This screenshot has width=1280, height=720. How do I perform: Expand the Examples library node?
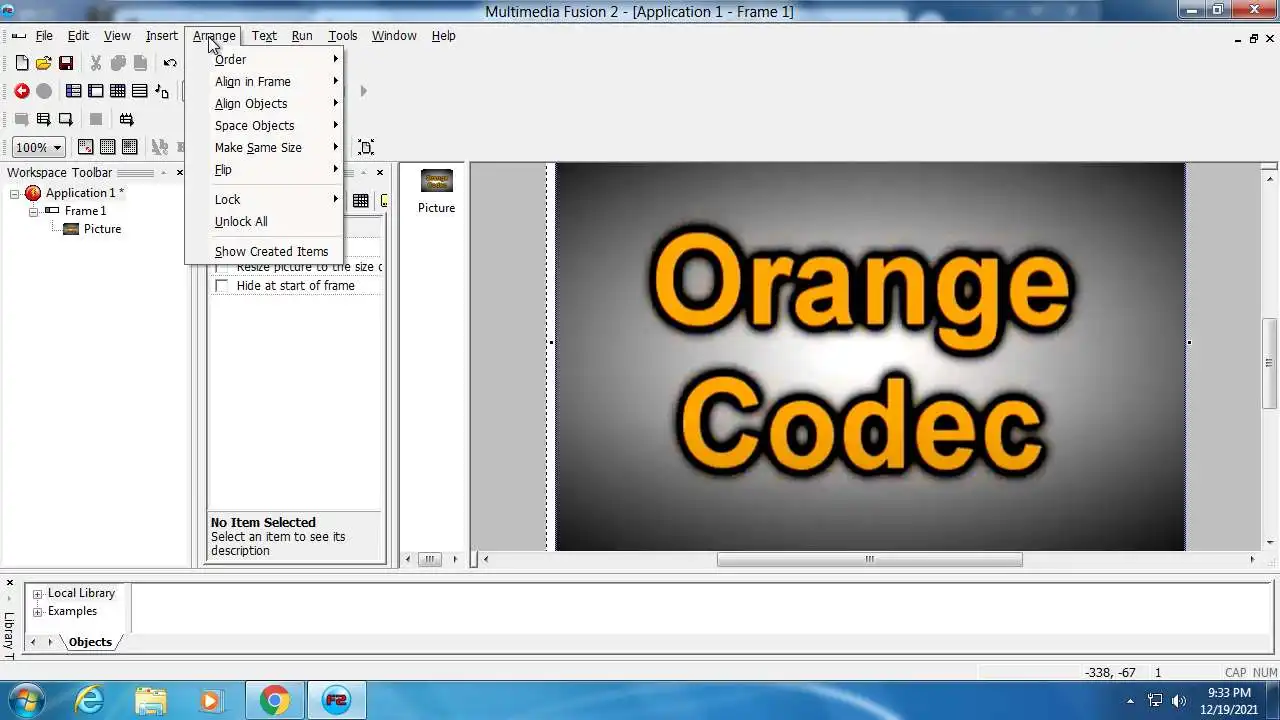click(38, 612)
